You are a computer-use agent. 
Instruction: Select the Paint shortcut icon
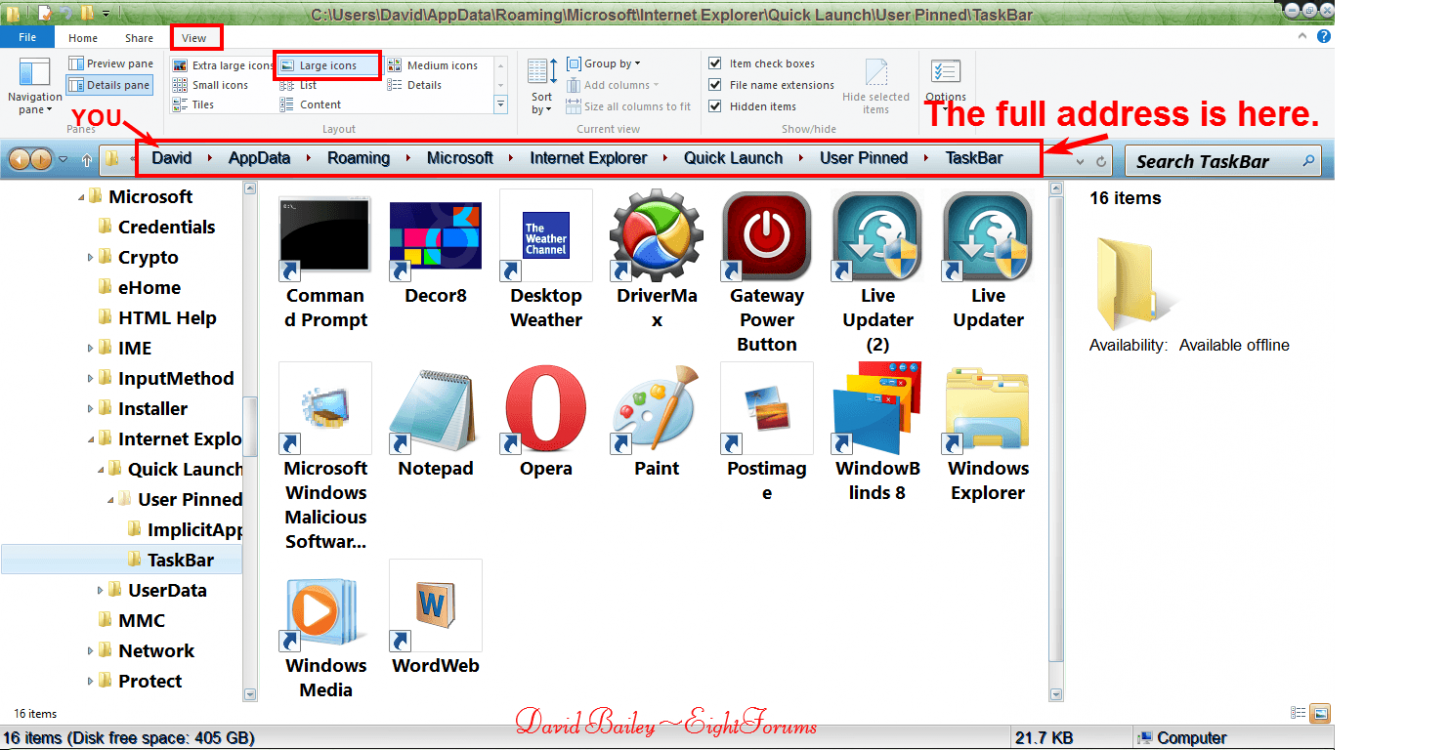pos(656,410)
